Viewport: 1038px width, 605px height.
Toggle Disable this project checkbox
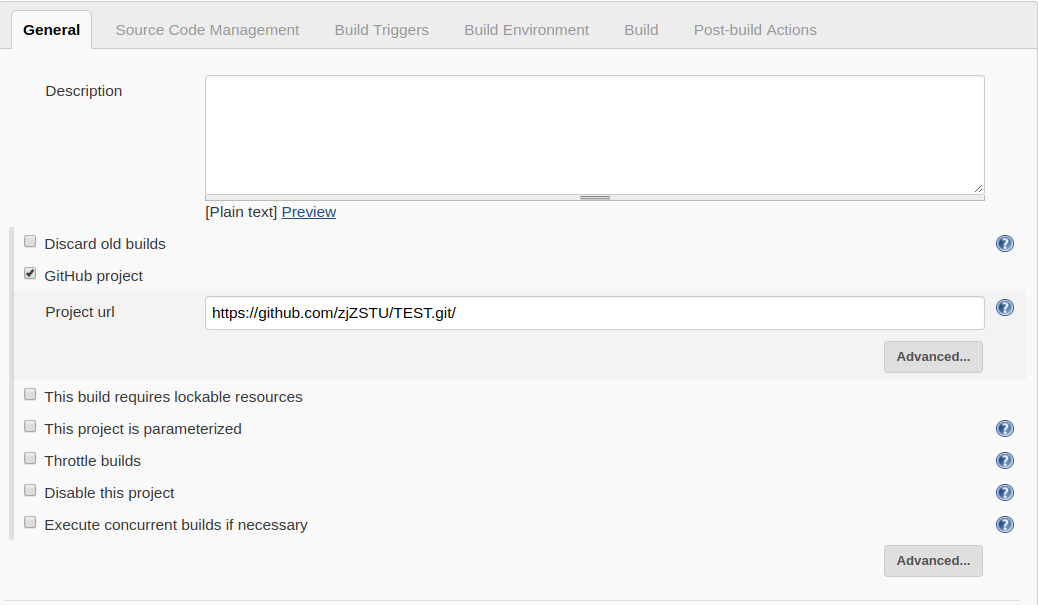coord(30,491)
